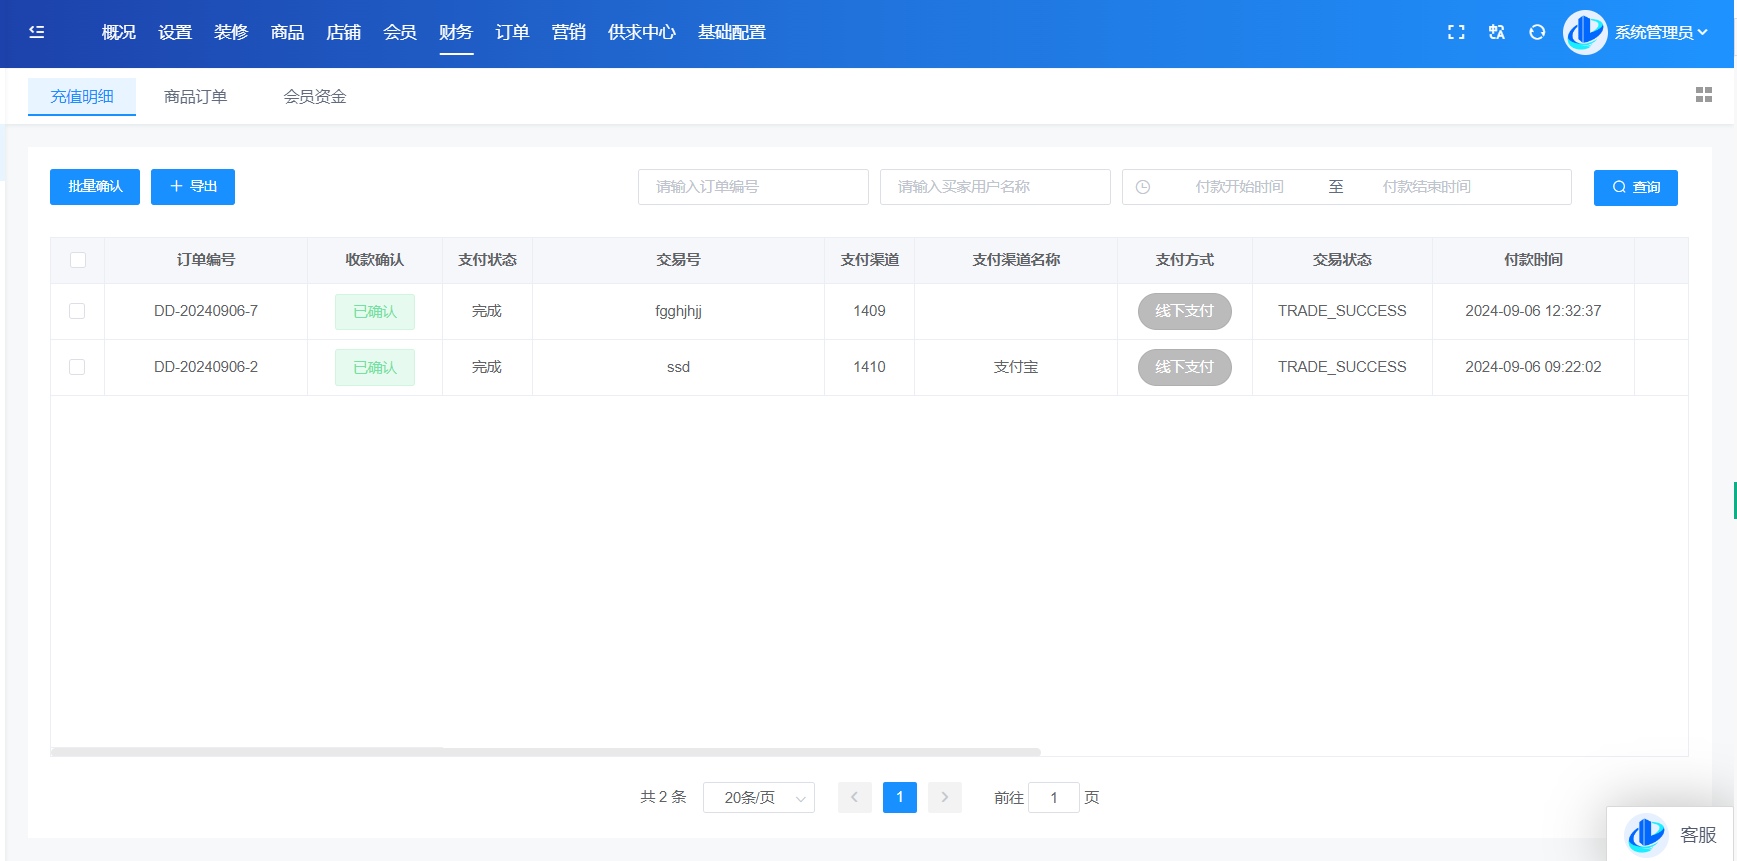The image size is (1737, 861).
Task: Focus the order number input field
Action: click(x=753, y=187)
